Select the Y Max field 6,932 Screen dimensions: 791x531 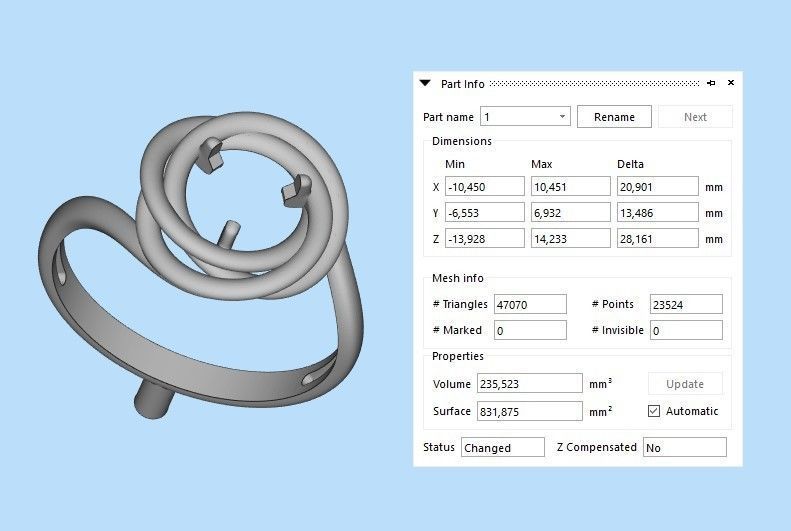[571, 213]
